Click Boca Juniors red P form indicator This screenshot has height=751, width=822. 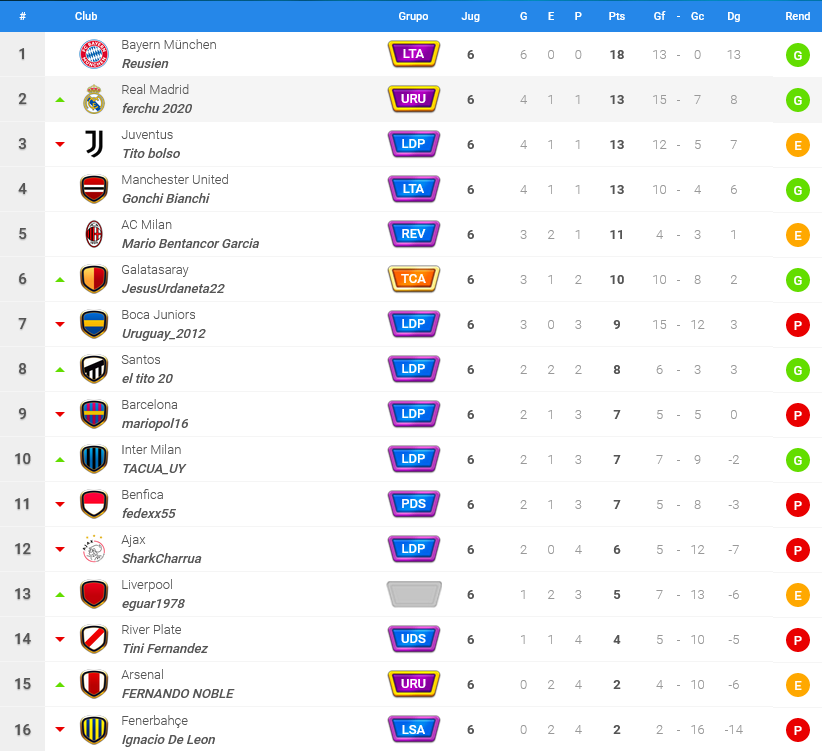tap(797, 325)
